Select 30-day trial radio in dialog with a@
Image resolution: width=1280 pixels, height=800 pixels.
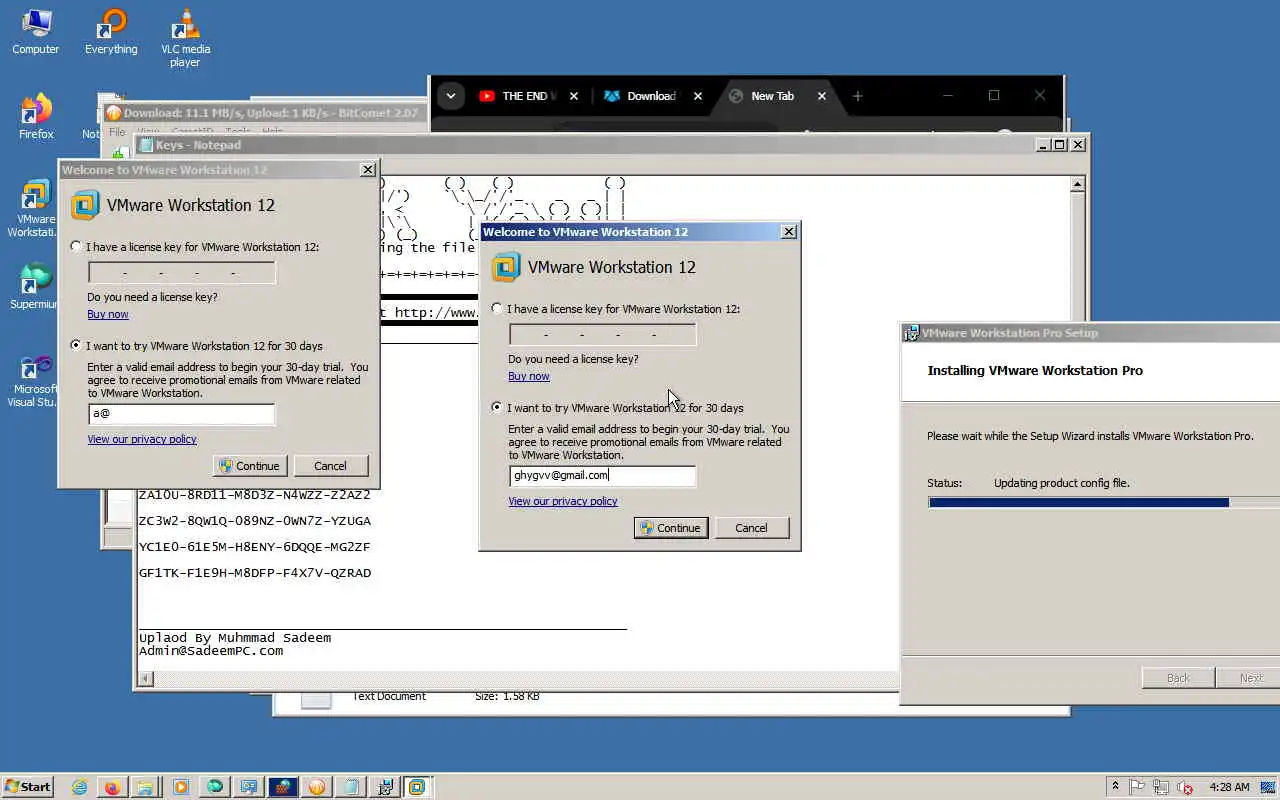pyautogui.click(x=77, y=345)
